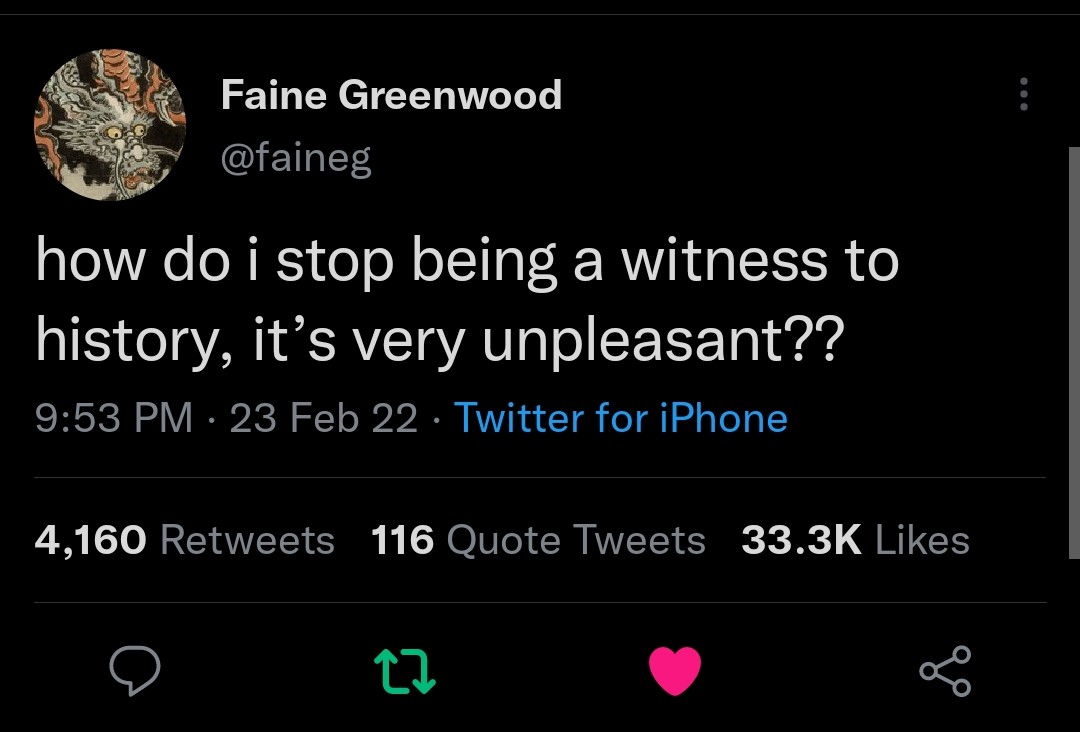
Task: Open the dragon profile picture
Action: 110,124
